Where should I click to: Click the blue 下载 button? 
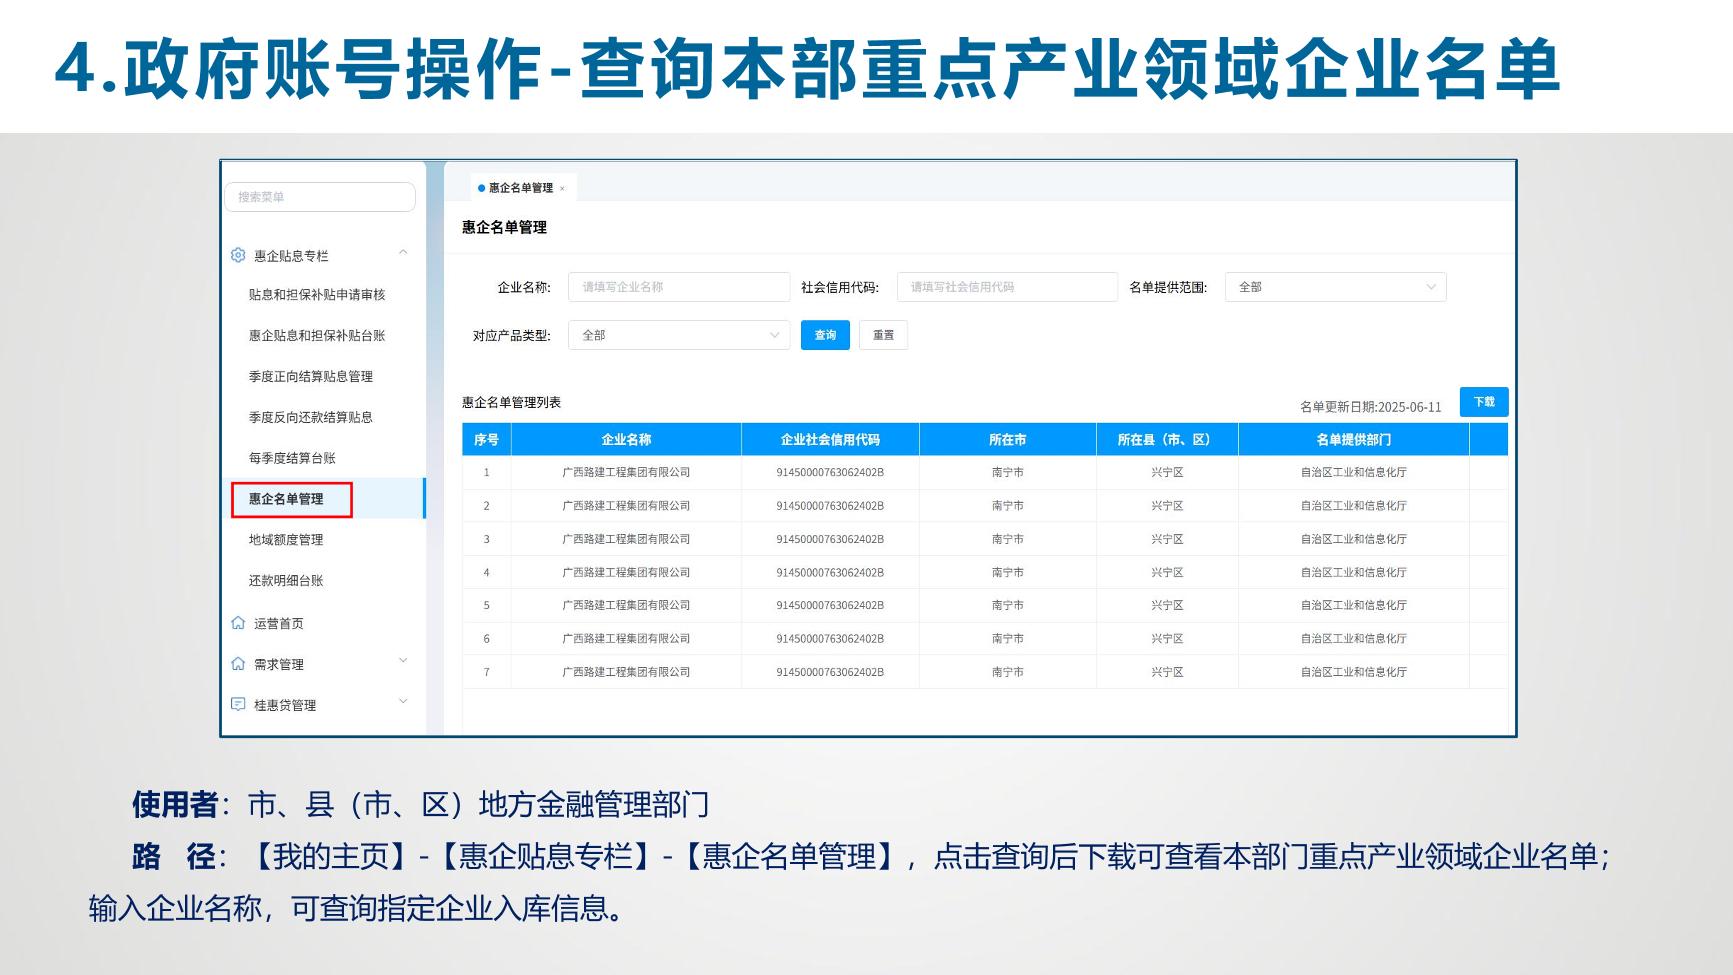1483,402
